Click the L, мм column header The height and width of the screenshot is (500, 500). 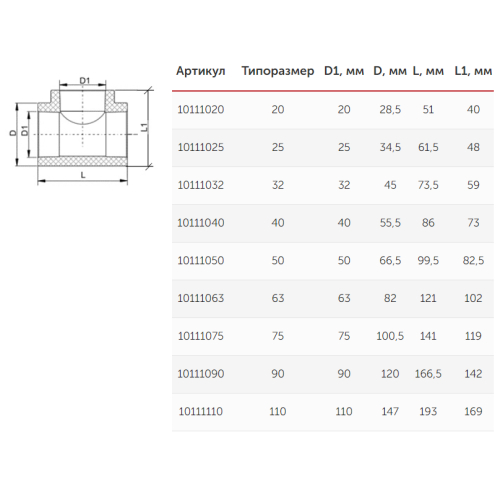(428, 71)
